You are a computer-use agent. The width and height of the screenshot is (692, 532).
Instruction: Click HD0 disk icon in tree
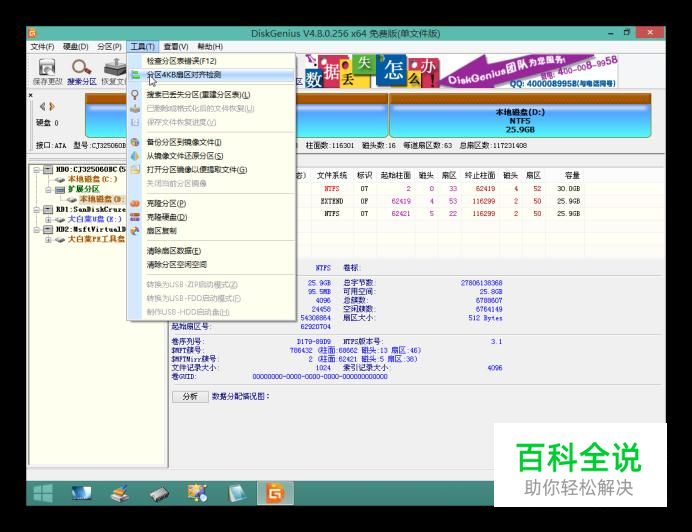point(48,170)
